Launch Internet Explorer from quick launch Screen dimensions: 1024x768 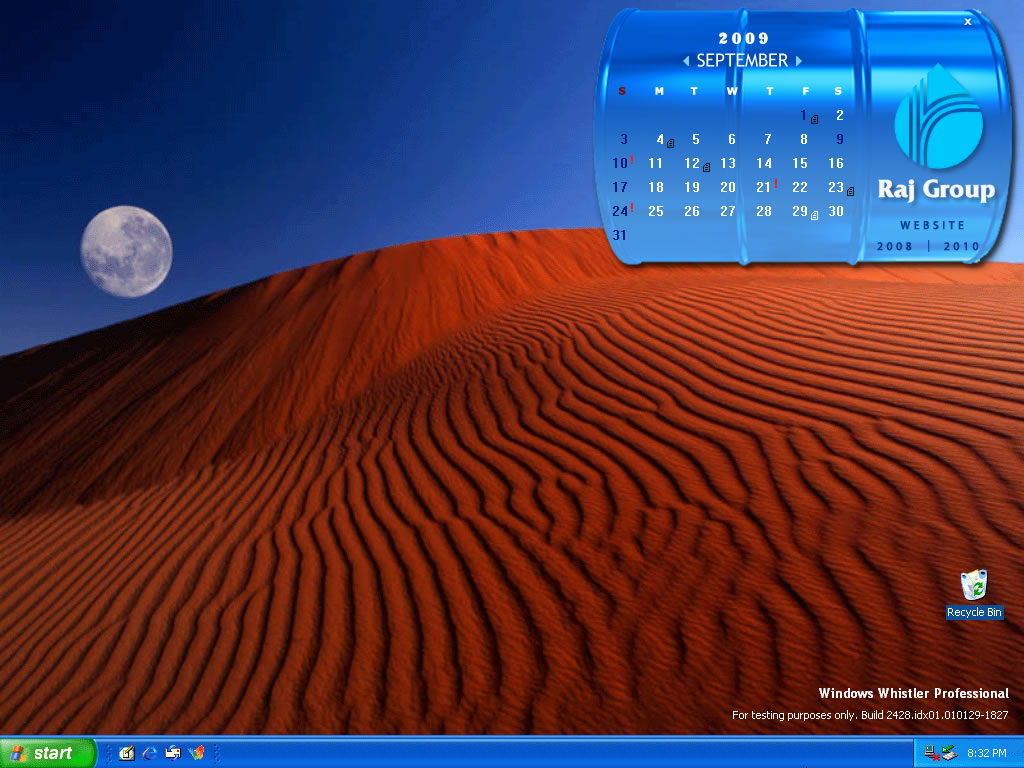pyautogui.click(x=150, y=753)
